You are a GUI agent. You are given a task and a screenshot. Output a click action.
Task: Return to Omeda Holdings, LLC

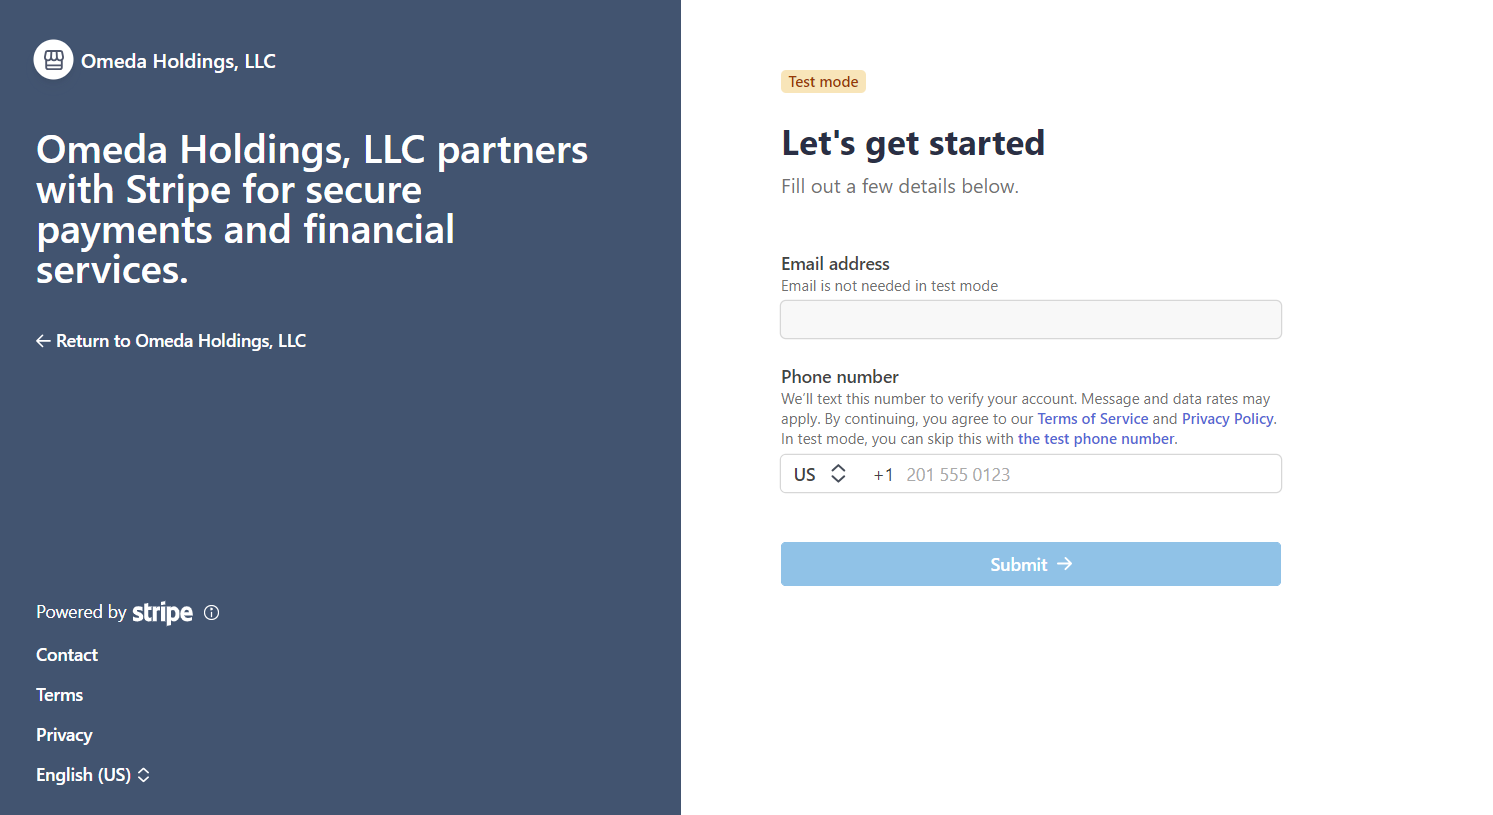(180, 341)
